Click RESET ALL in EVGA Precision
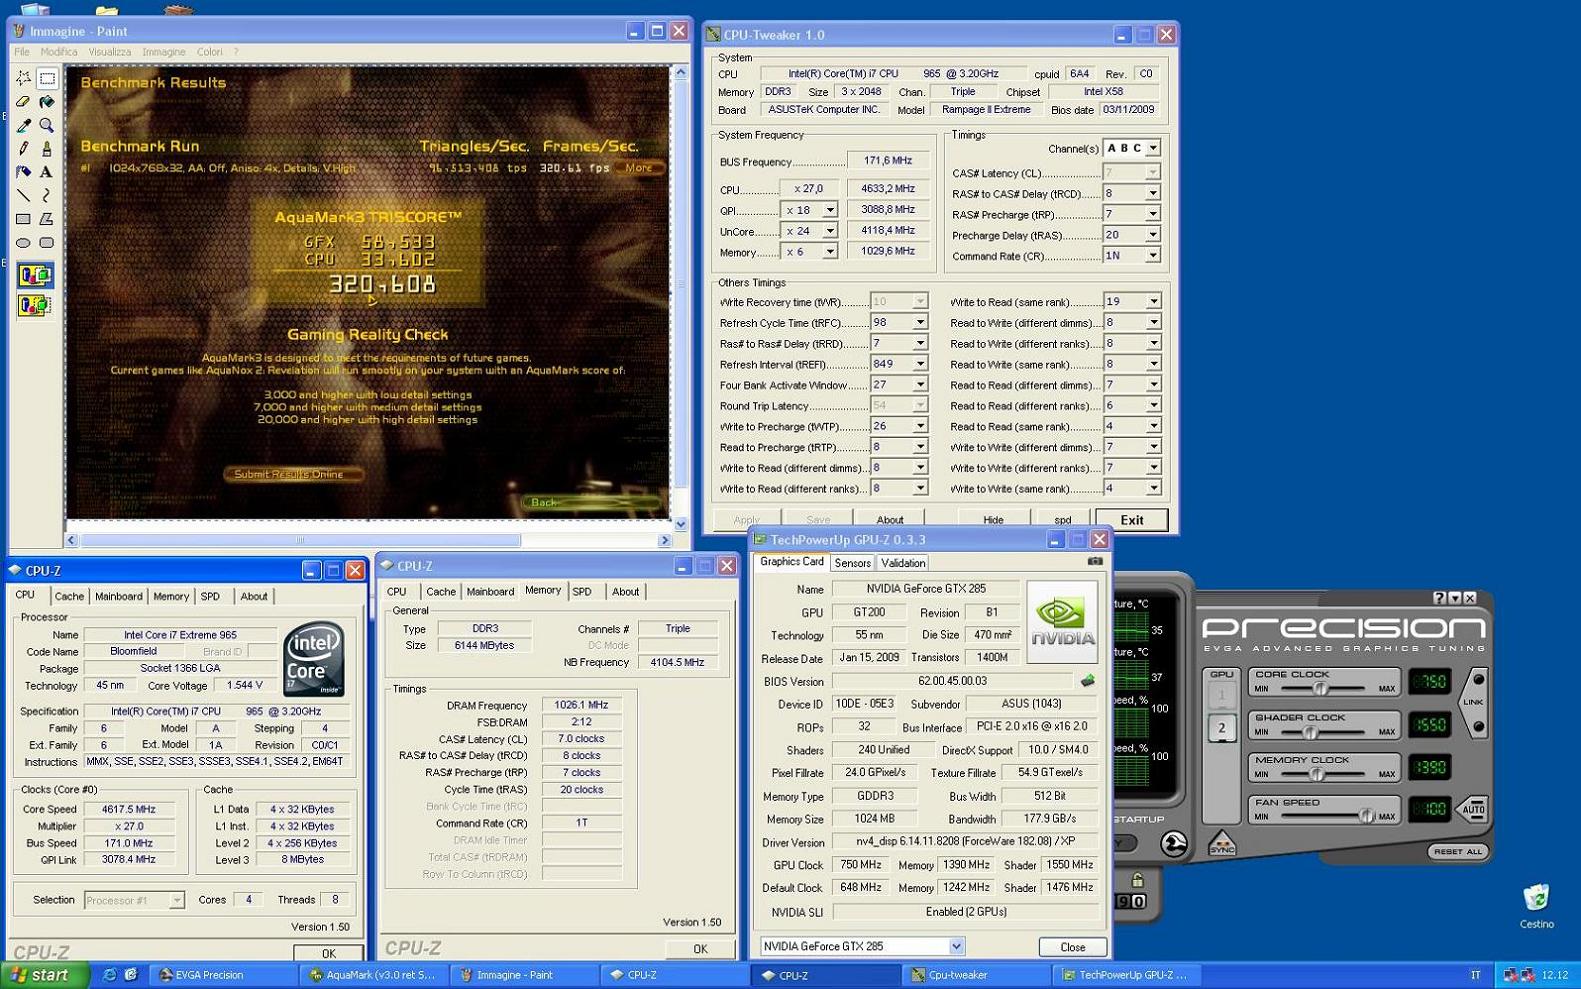The image size is (1581, 989). click(1457, 852)
